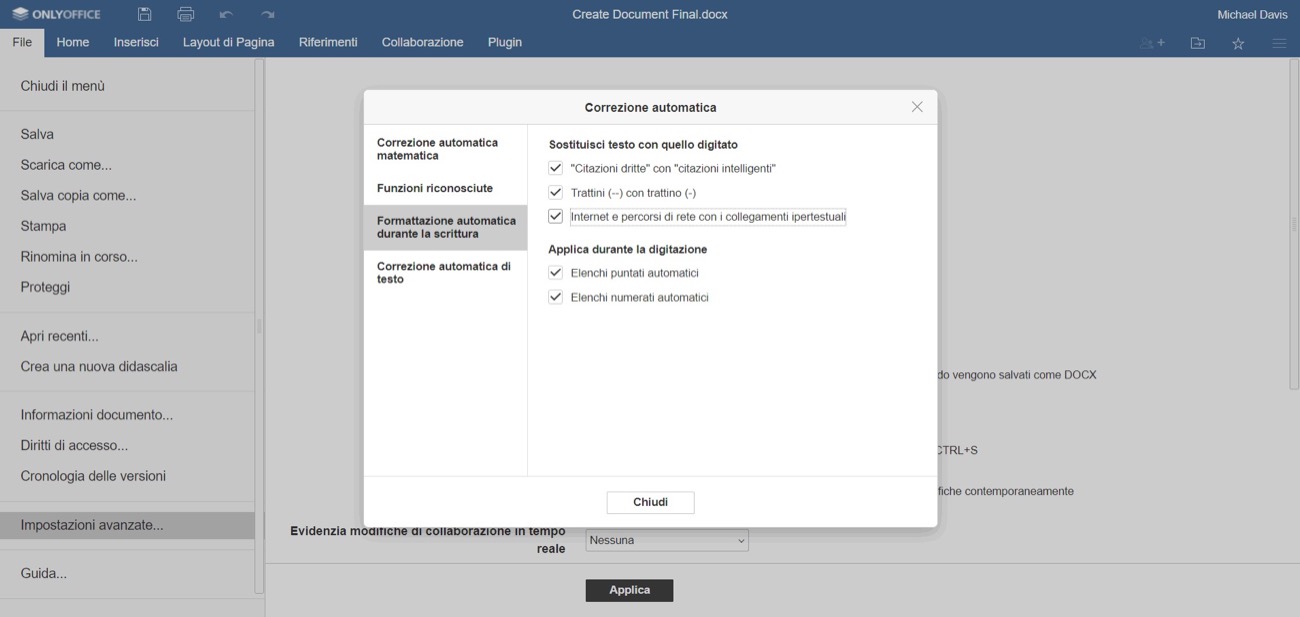
Task: Open the Inserisci tab
Action: pyautogui.click(x=136, y=42)
